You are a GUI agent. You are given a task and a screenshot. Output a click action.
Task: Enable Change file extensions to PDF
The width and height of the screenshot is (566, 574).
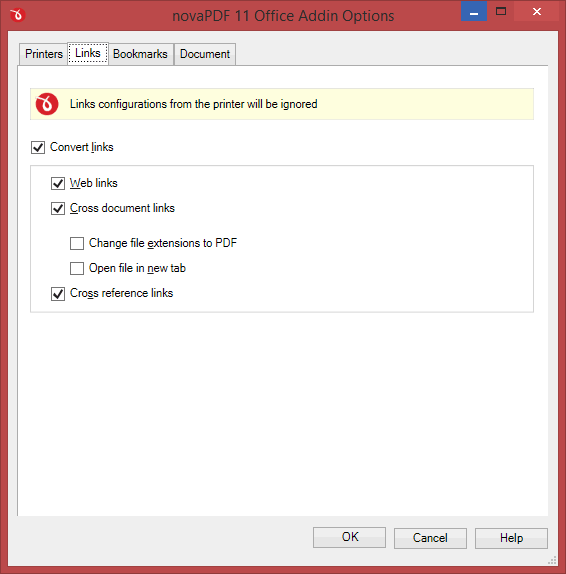(77, 243)
